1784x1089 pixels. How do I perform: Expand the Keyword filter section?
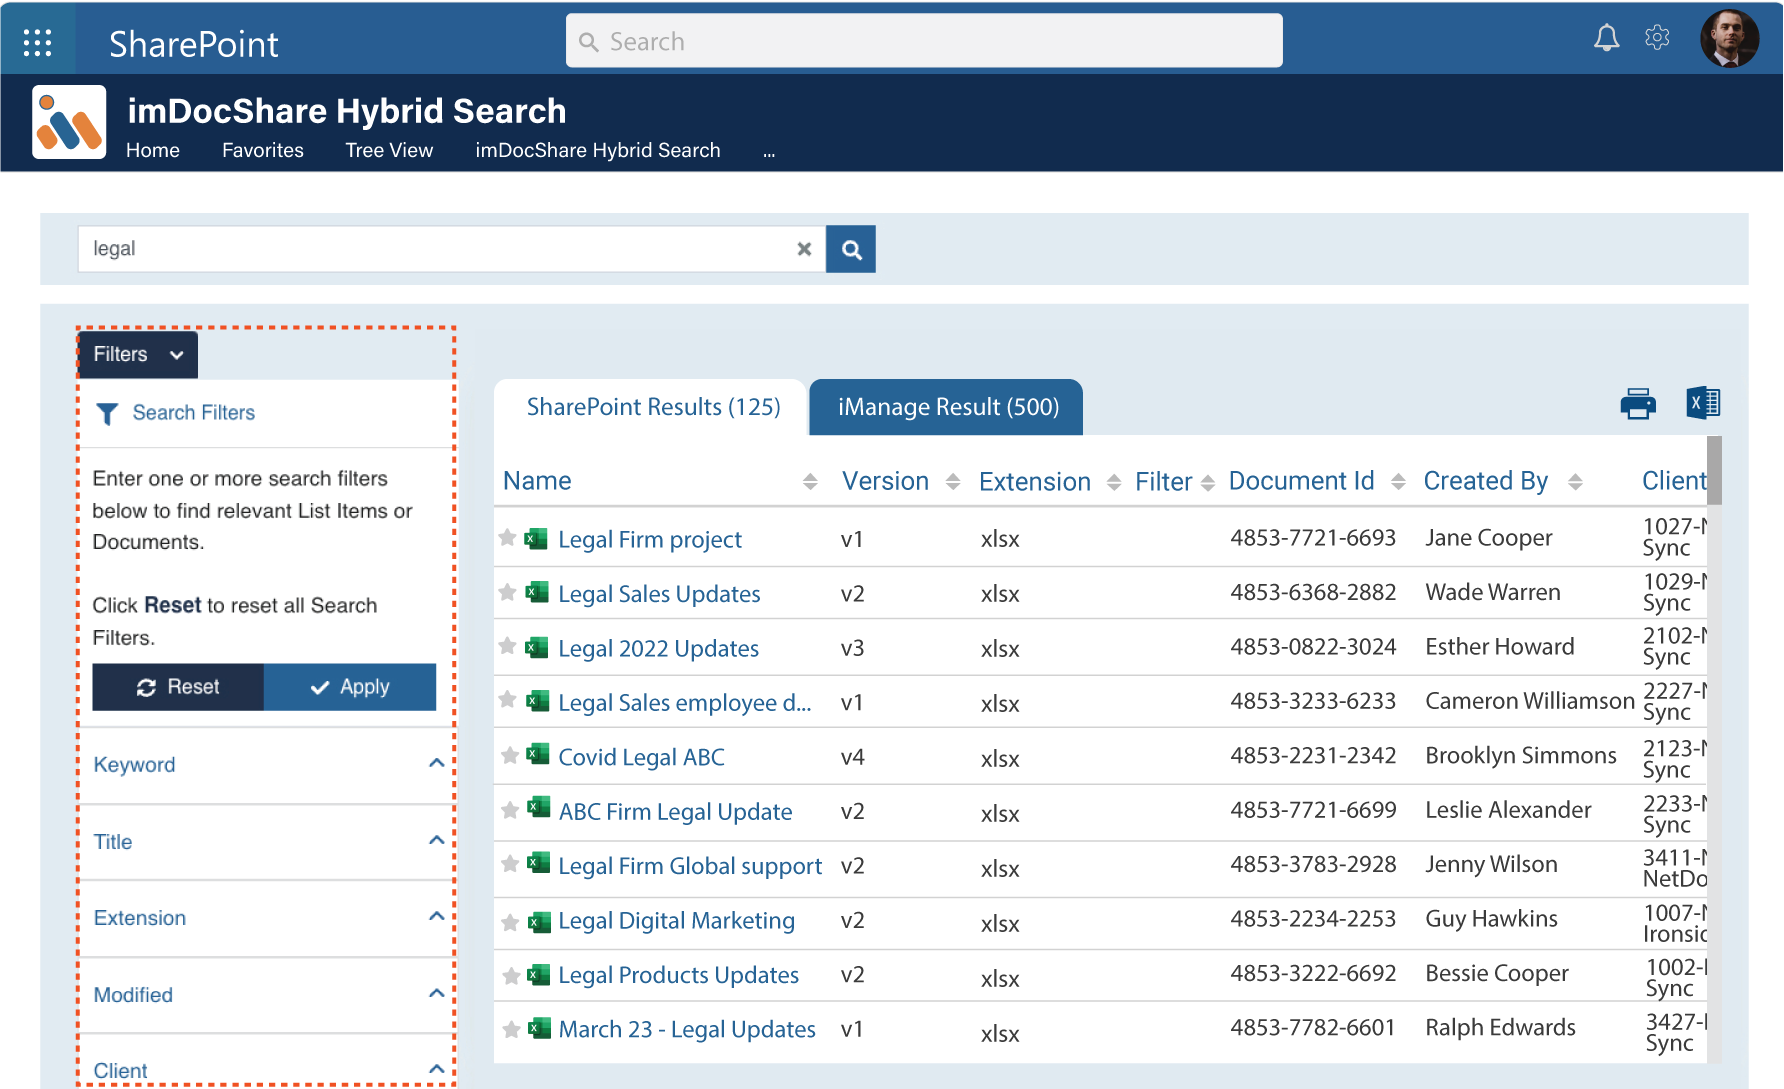[x=436, y=764]
